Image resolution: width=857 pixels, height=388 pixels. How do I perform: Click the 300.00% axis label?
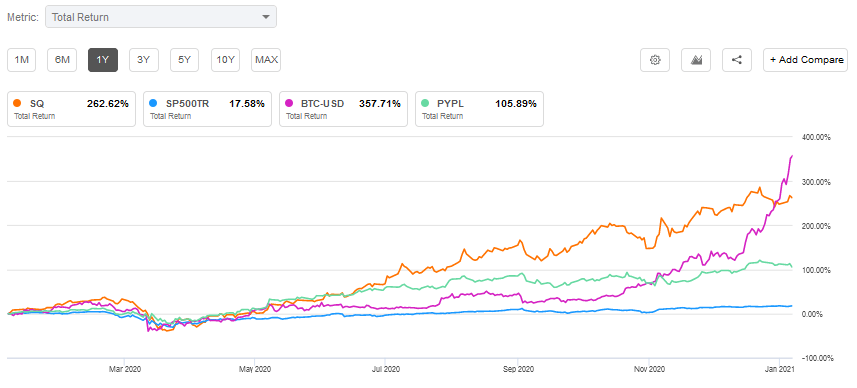pyautogui.click(x=815, y=182)
